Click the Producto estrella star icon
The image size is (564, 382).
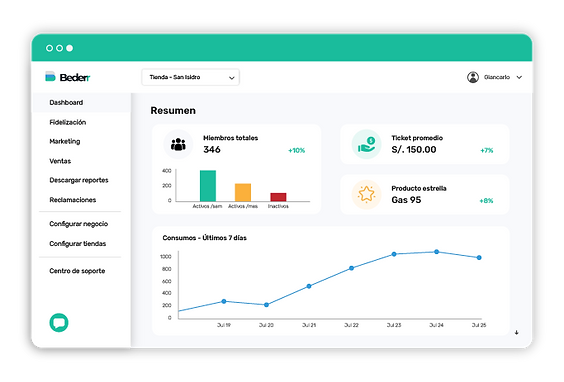[366, 195]
